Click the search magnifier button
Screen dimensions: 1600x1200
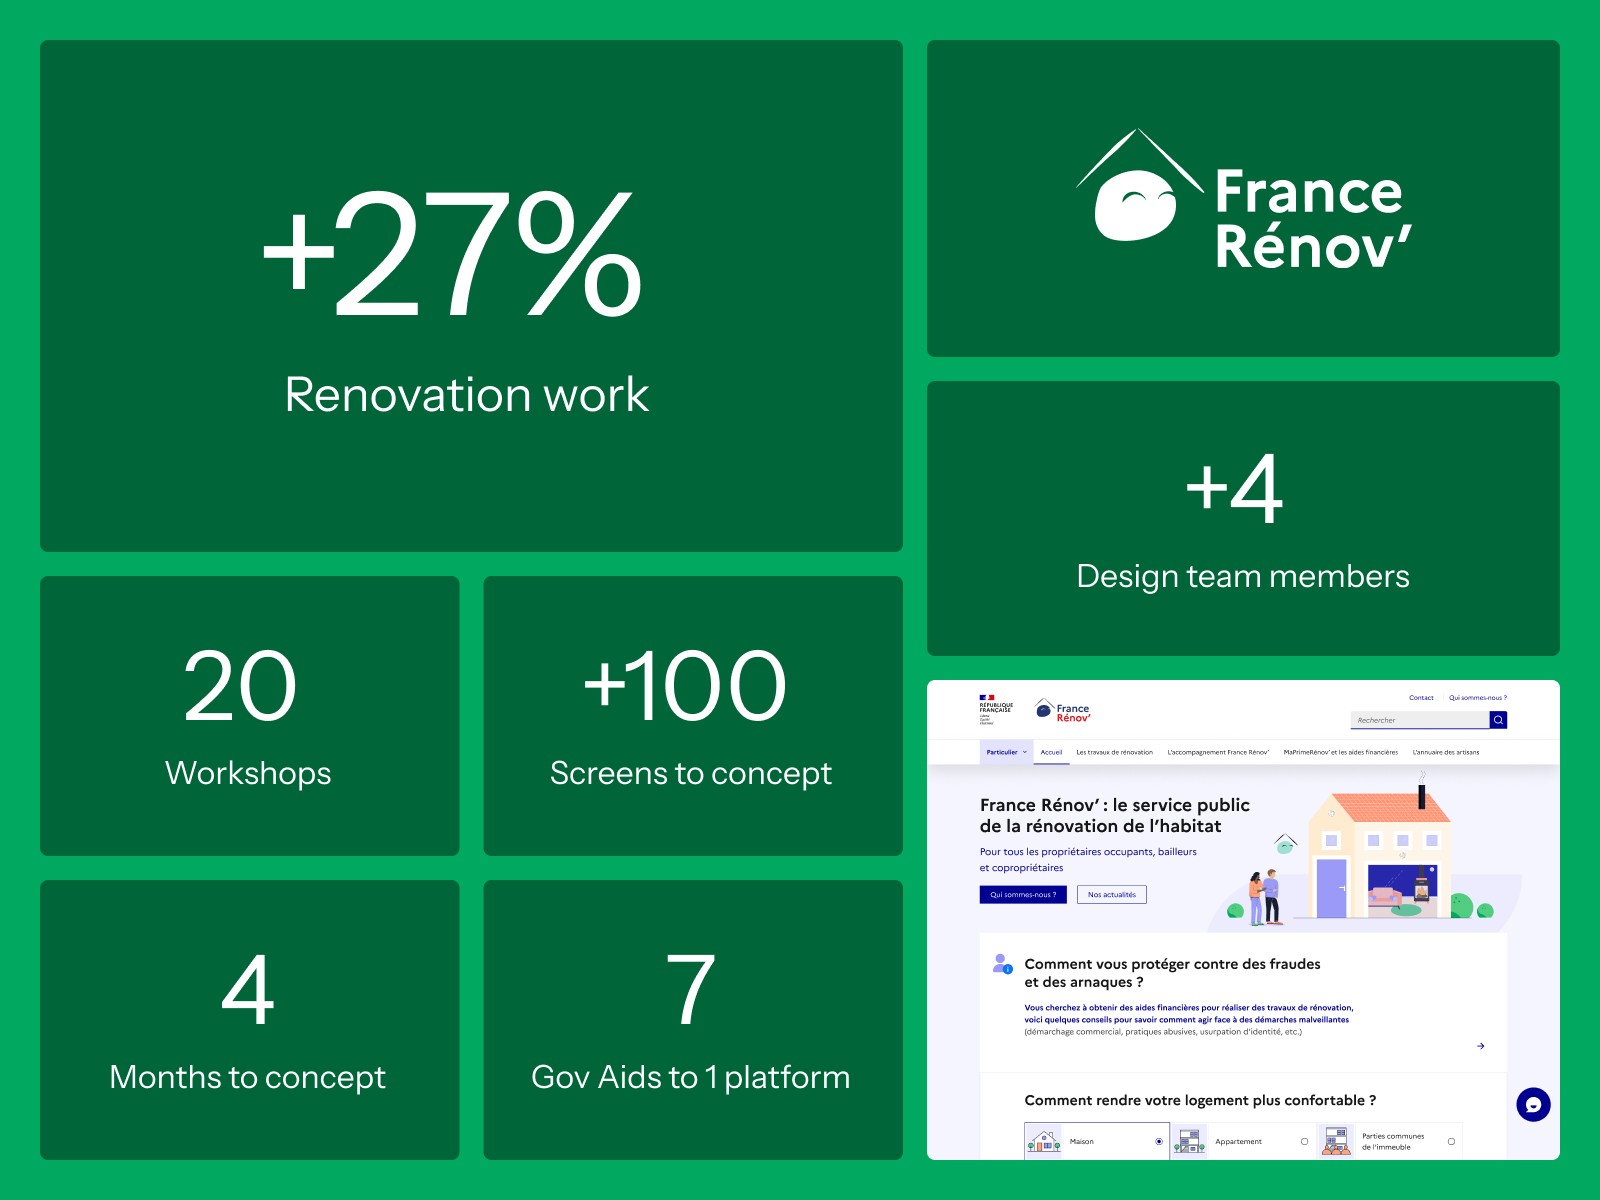[x=1498, y=720]
